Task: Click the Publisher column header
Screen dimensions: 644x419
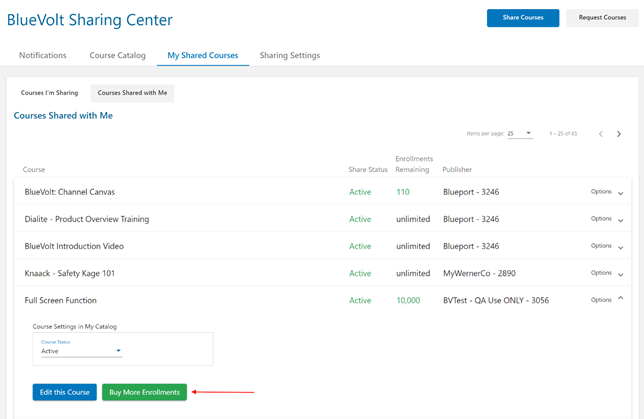Action: click(457, 169)
